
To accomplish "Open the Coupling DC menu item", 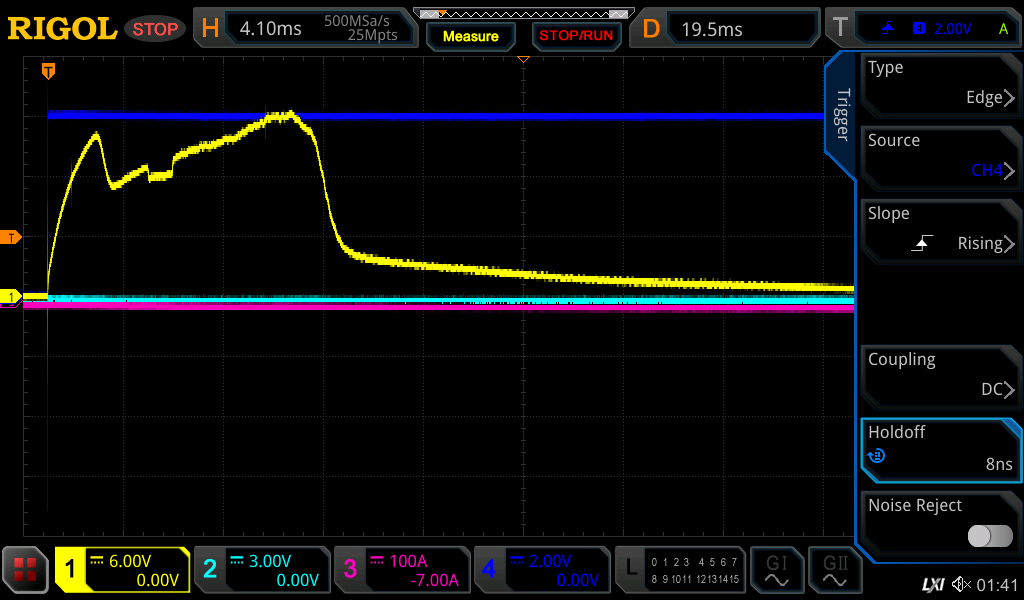I will [940, 375].
